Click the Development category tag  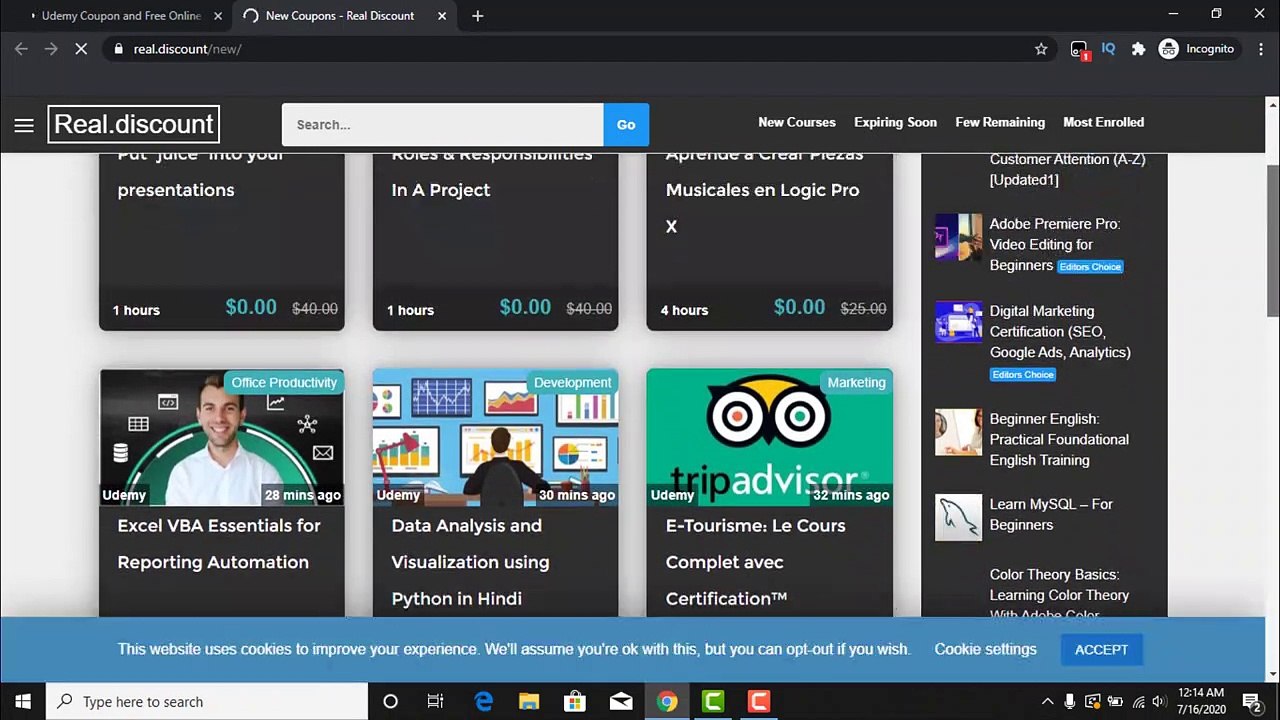coord(572,383)
